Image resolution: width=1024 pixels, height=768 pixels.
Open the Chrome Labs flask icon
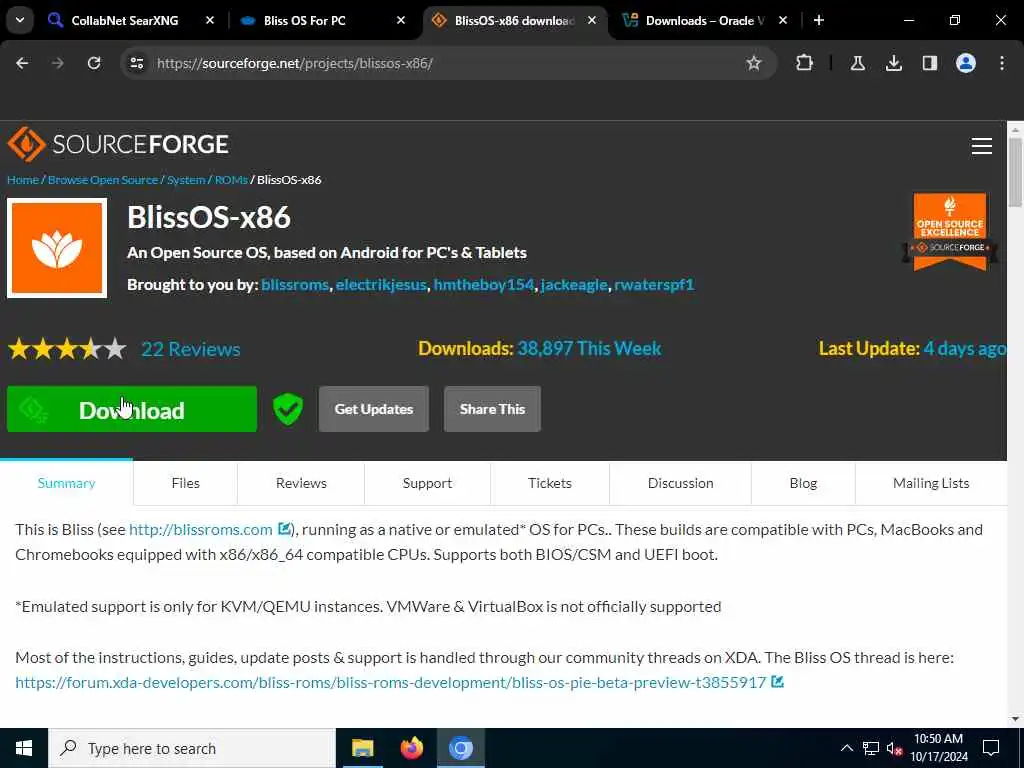(x=857, y=63)
